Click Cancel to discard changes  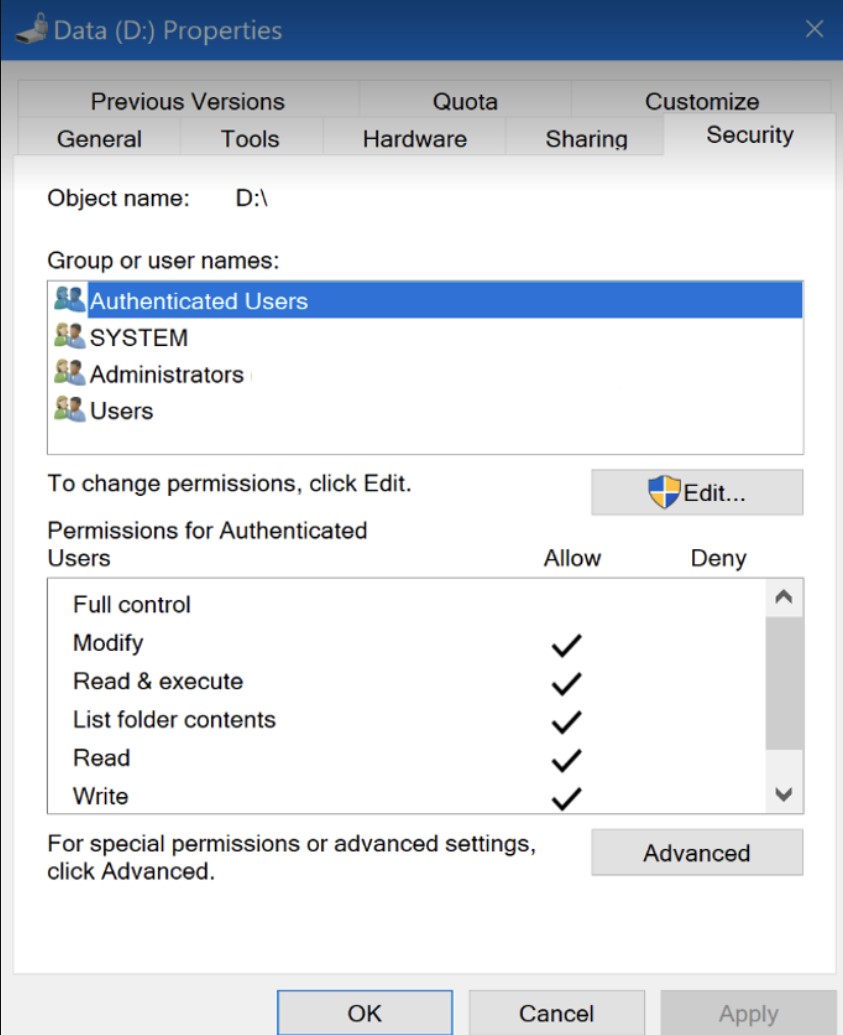click(x=556, y=1013)
